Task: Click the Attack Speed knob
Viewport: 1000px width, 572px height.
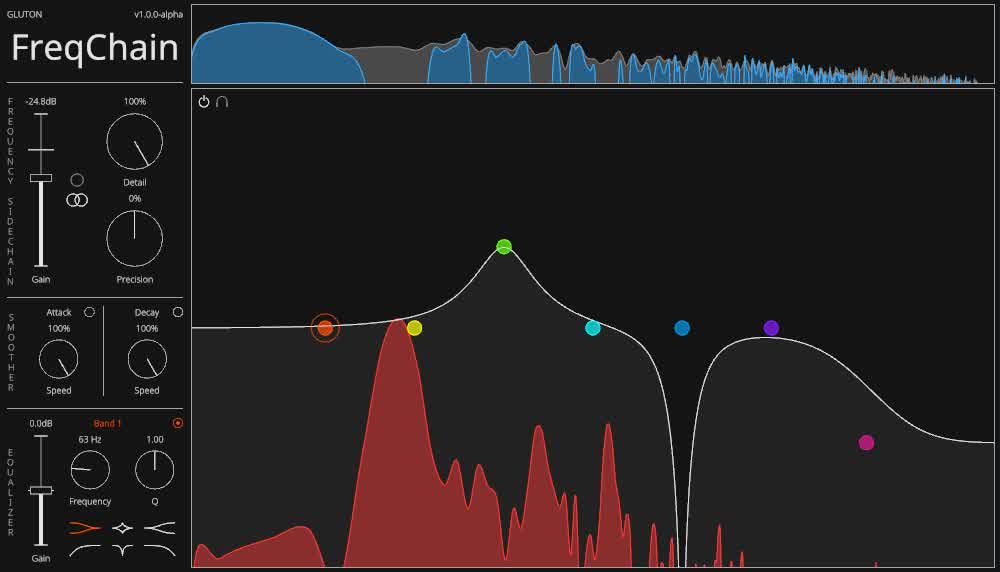Action: pyautogui.click(x=59, y=359)
